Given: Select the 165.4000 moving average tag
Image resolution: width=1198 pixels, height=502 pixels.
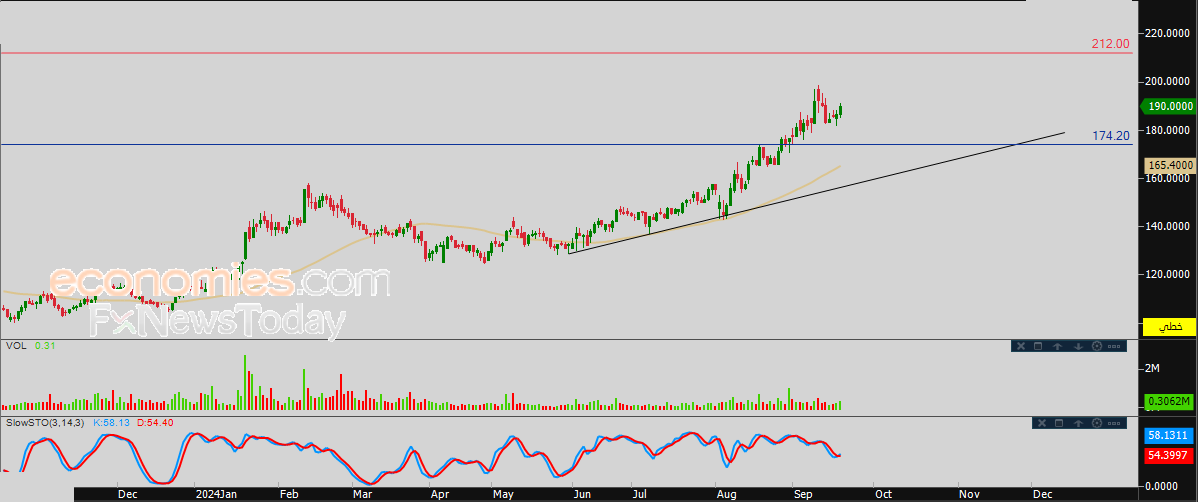Looking at the screenshot, I should 1170,165.
